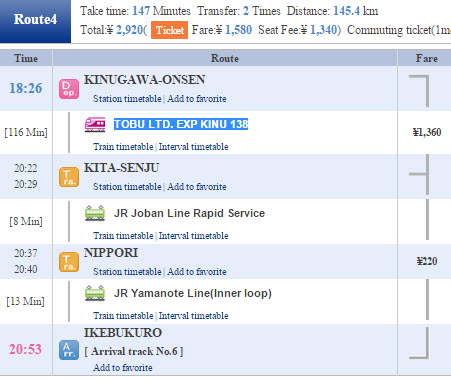451x380 pixels.
Task: Add Kinugawa-Onsen to favorite
Action: click(x=197, y=99)
